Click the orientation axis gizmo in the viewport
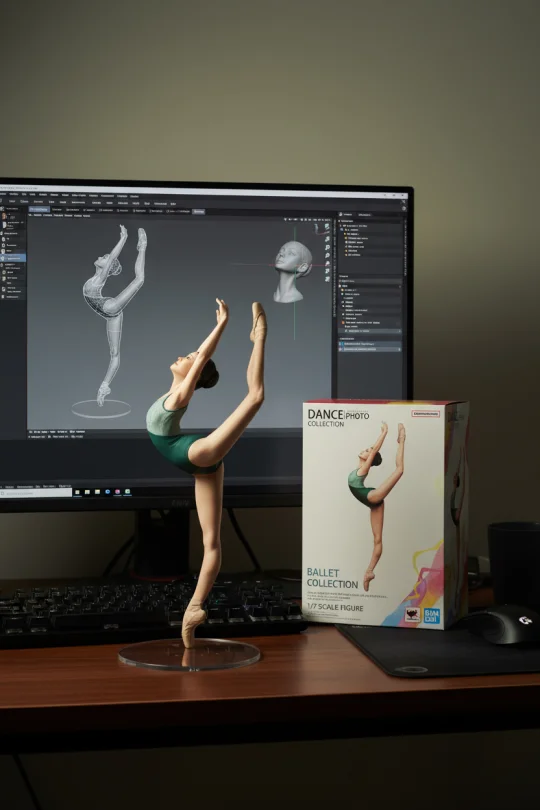The image size is (540, 810). (320, 230)
